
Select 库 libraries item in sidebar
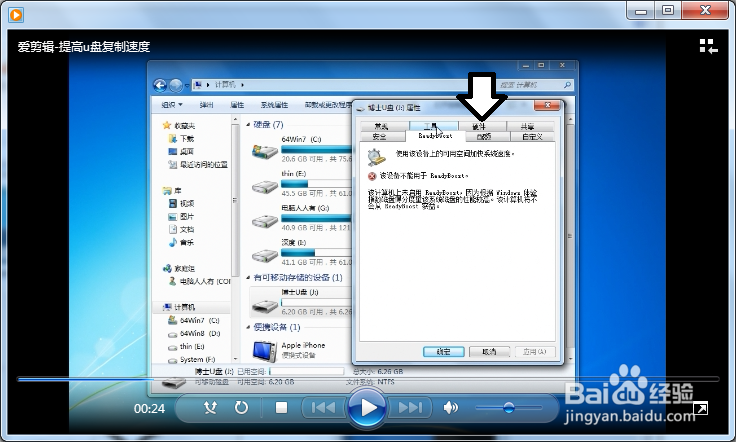[x=172, y=191]
